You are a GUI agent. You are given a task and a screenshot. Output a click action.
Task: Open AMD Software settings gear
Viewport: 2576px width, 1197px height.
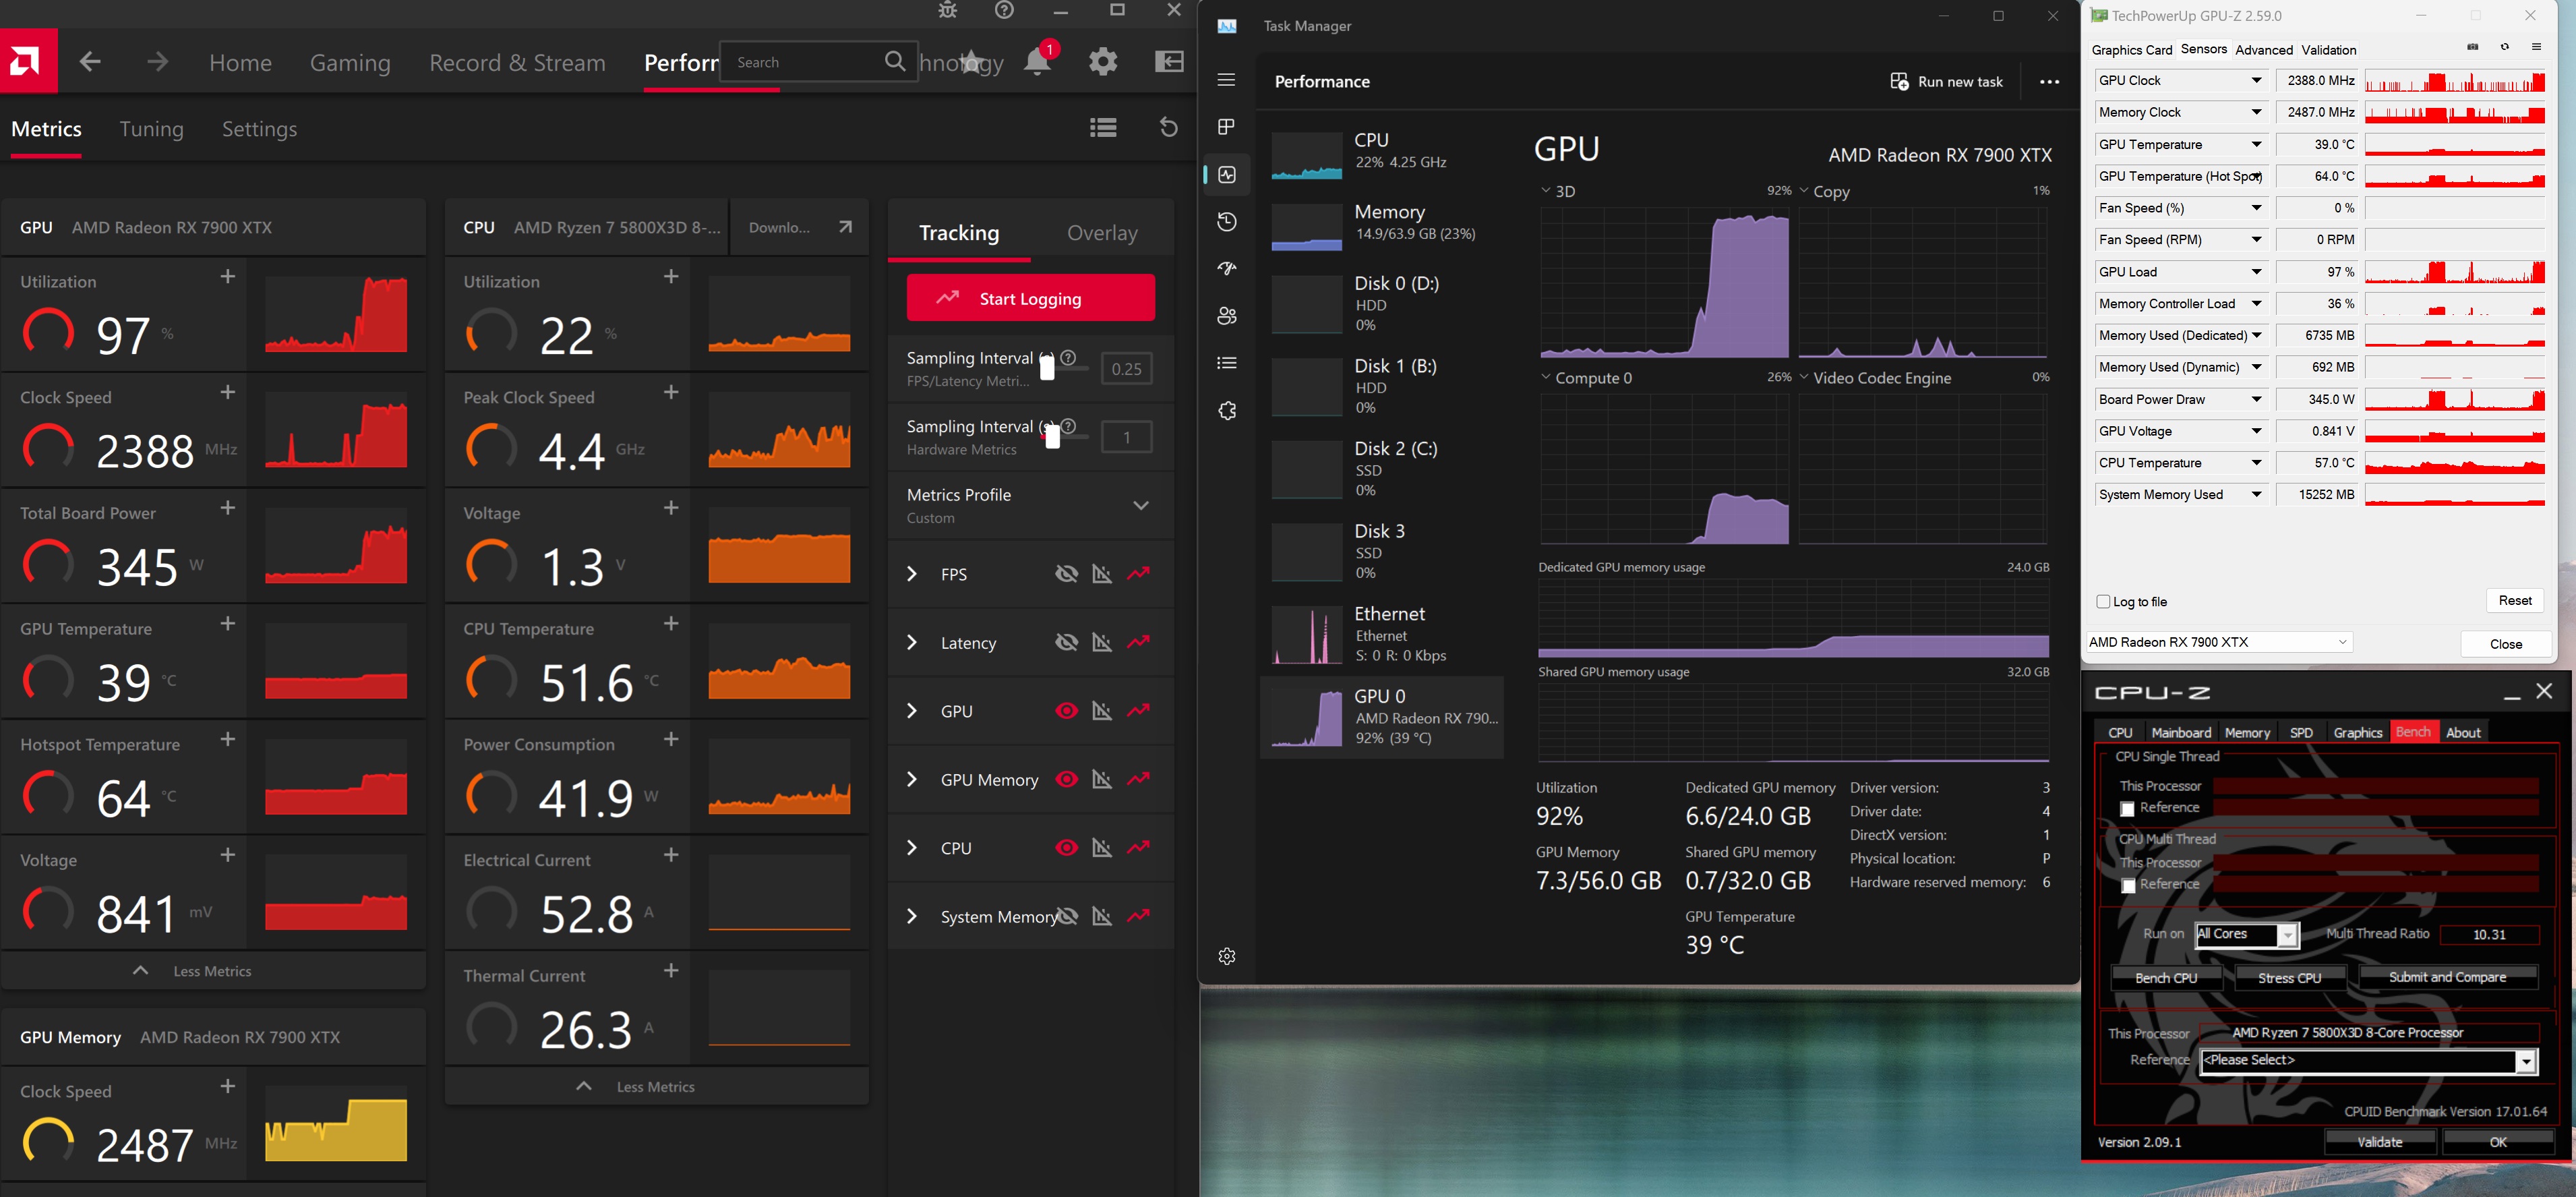pyautogui.click(x=1103, y=62)
